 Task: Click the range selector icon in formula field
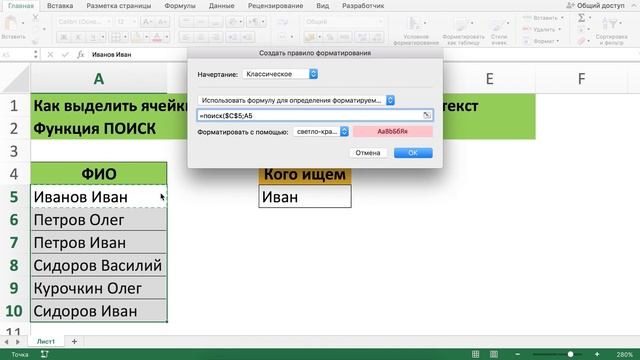coord(427,116)
